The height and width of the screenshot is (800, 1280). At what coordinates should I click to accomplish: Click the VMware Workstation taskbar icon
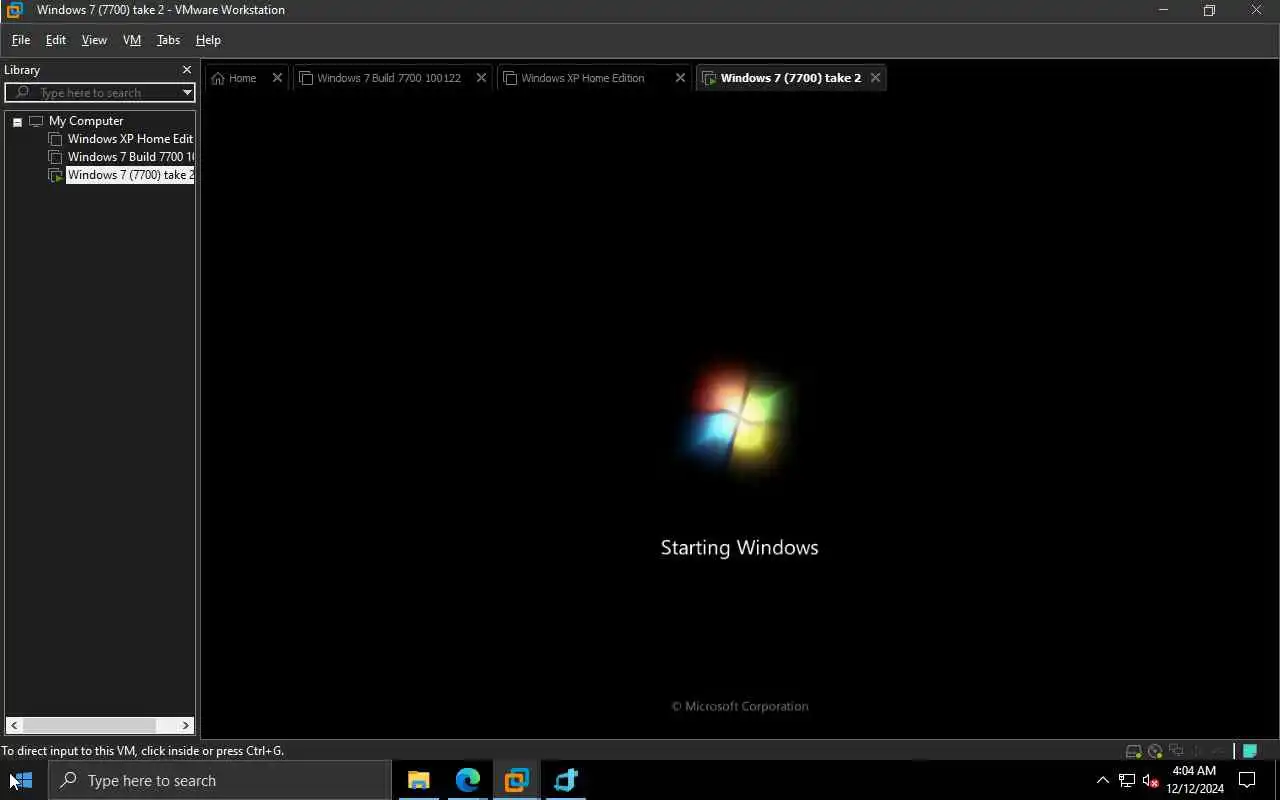pyautogui.click(x=516, y=780)
